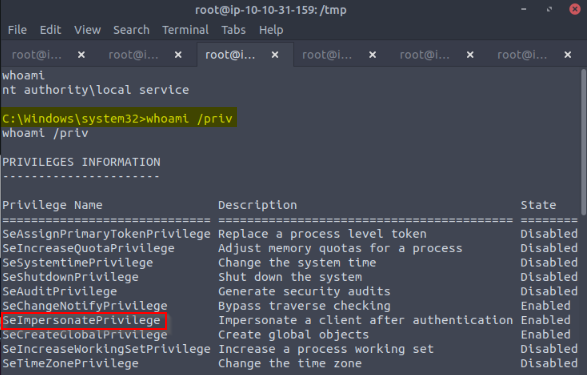Switch to the first root@i... tab

[x=37, y=55]
